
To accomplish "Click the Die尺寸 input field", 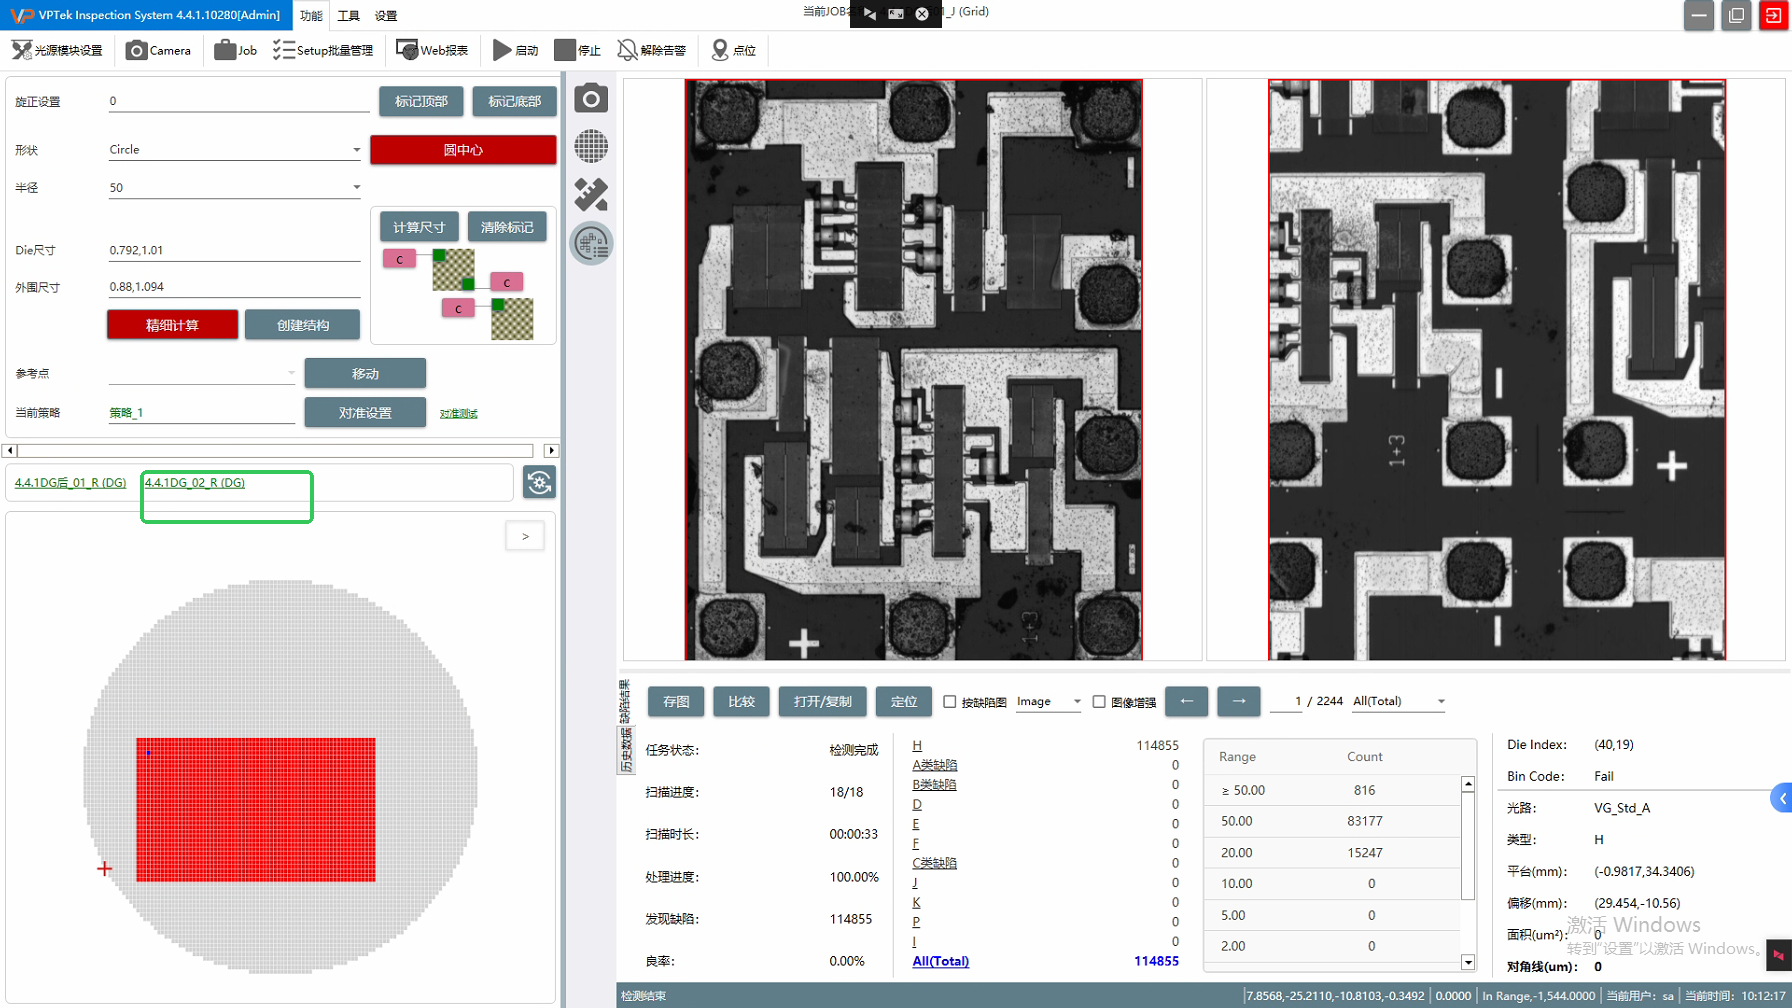I will pyautogui.click(x=234, y=250).
